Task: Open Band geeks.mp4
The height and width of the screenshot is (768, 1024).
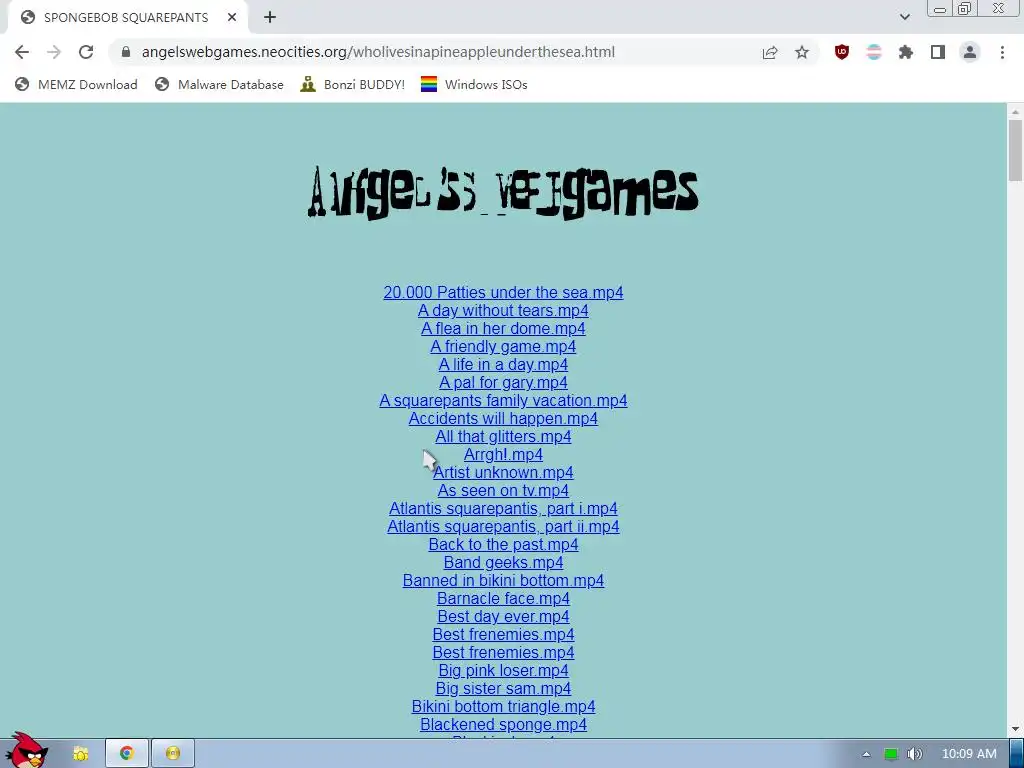Action: point(503,562)
